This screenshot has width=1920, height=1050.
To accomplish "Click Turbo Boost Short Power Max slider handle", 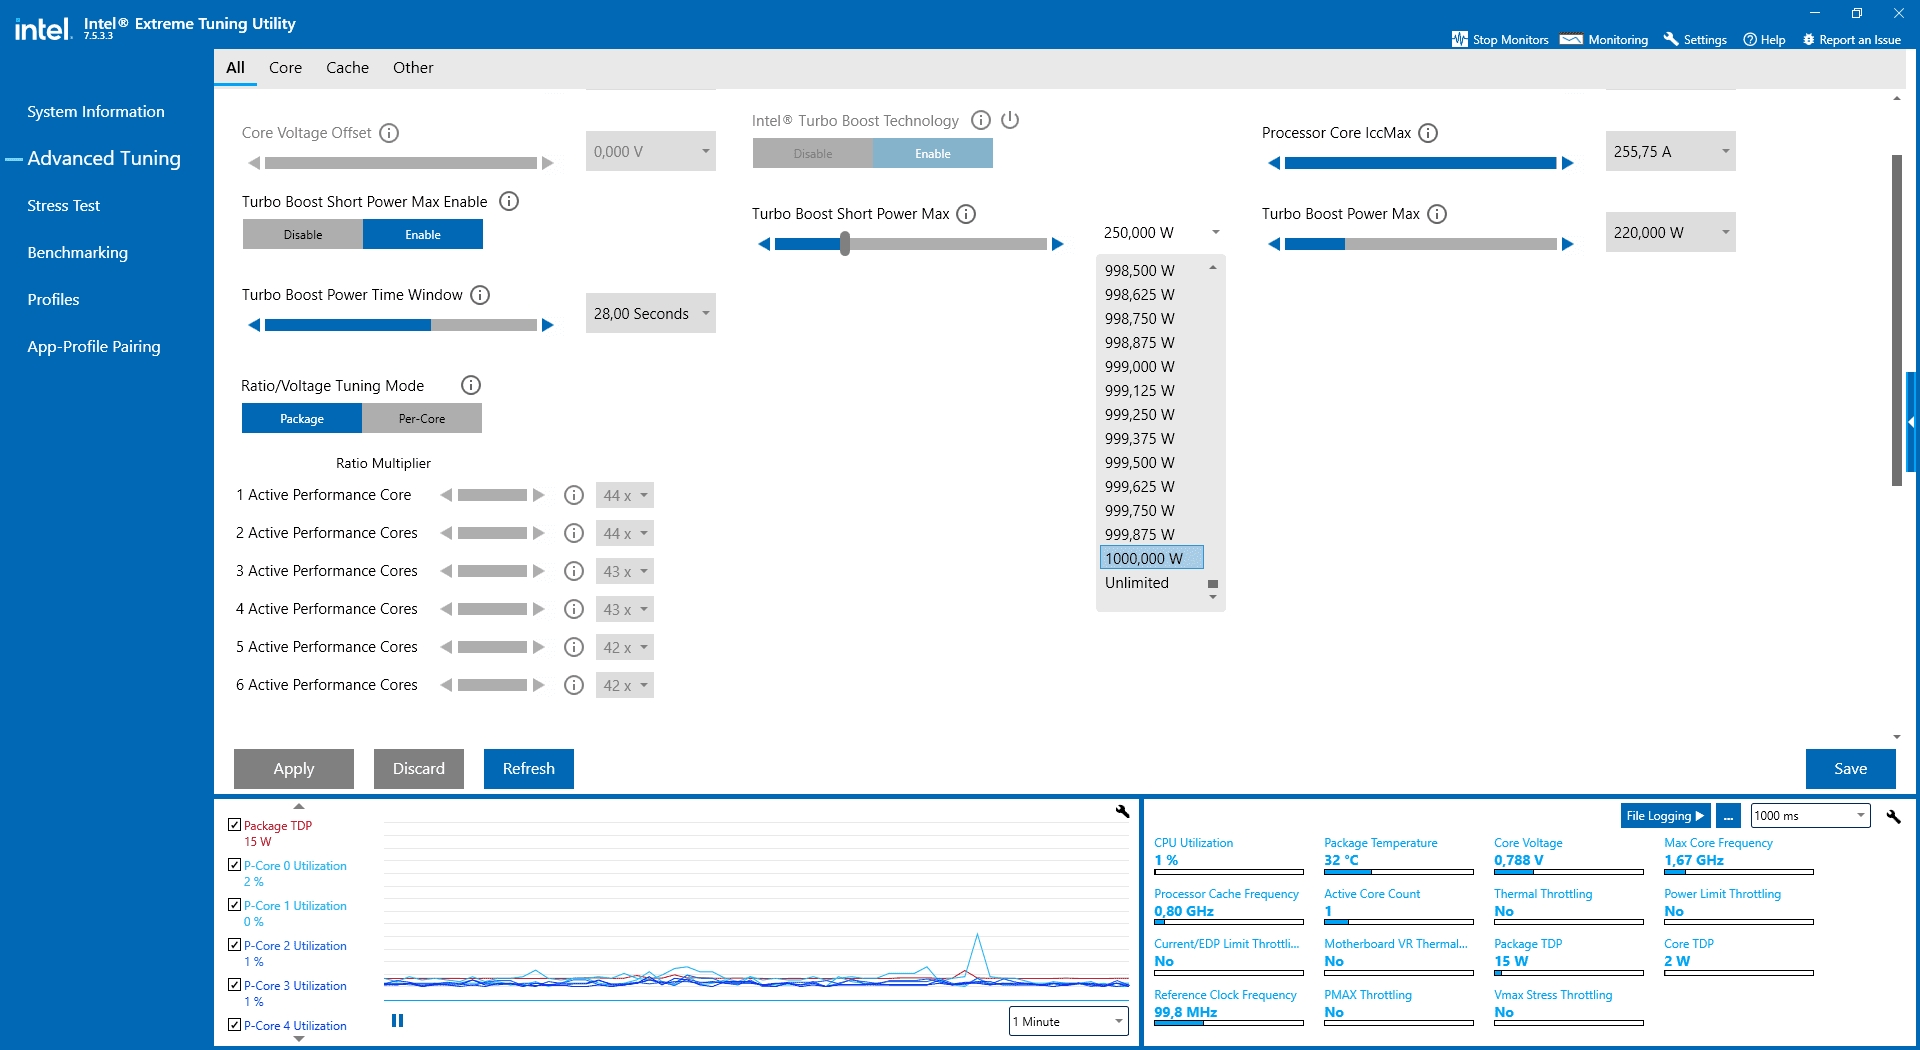I will (845, 244).
